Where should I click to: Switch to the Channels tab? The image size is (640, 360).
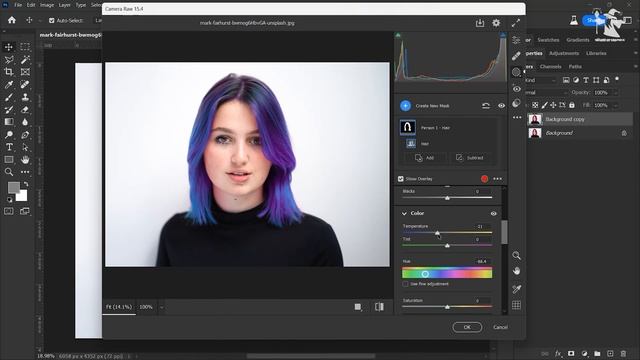550,67
